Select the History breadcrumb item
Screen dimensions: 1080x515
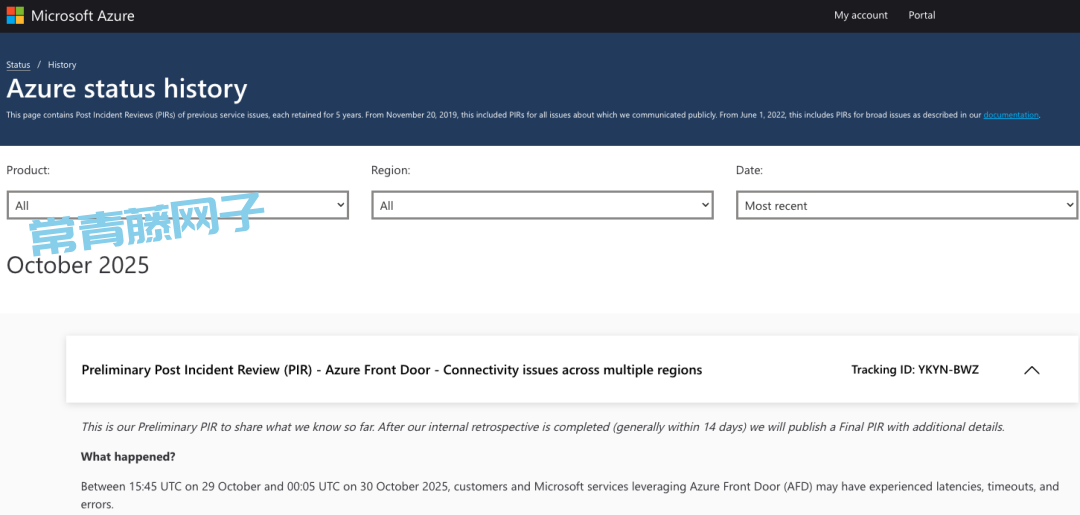click(x=62, y=65)
